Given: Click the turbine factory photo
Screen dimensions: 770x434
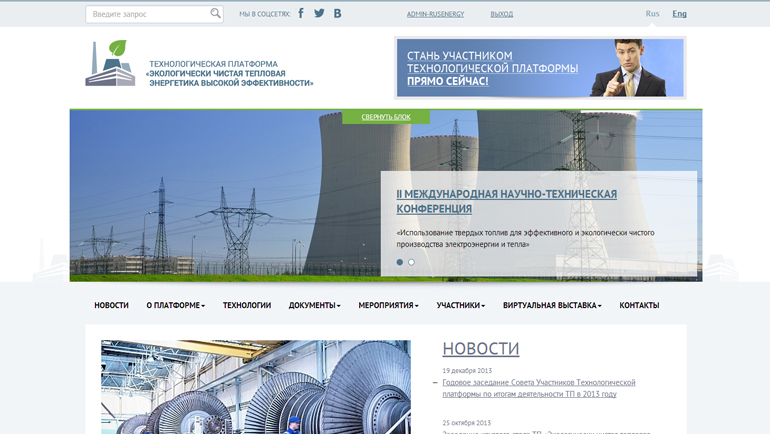Looking at the screenshot, I should (256, 387).
